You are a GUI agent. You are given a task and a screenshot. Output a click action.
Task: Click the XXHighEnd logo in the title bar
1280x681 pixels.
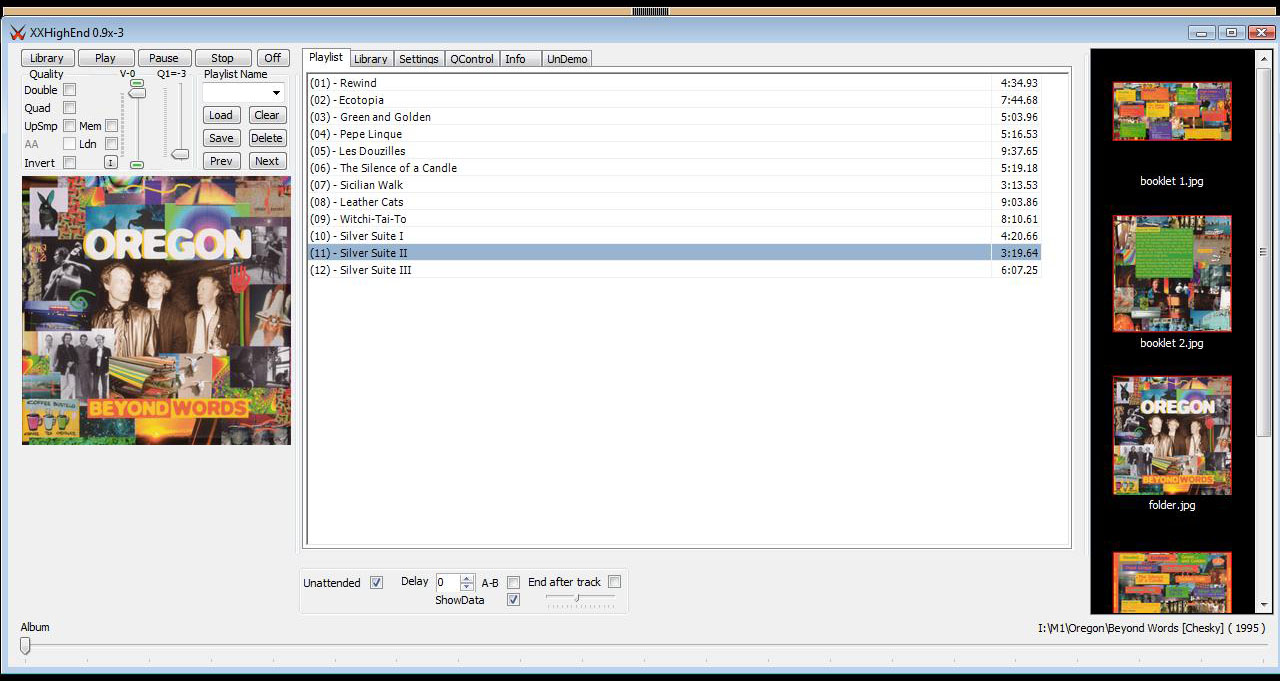(17, 32)
